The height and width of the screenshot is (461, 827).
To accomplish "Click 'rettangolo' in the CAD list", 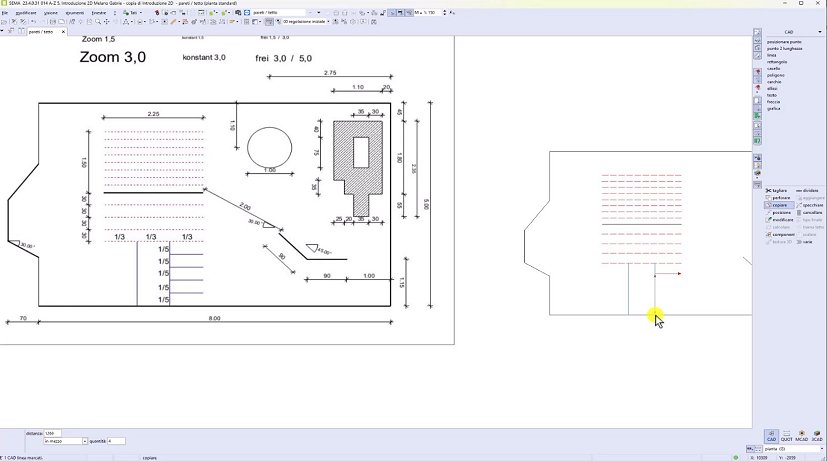I will coord(777,61).
